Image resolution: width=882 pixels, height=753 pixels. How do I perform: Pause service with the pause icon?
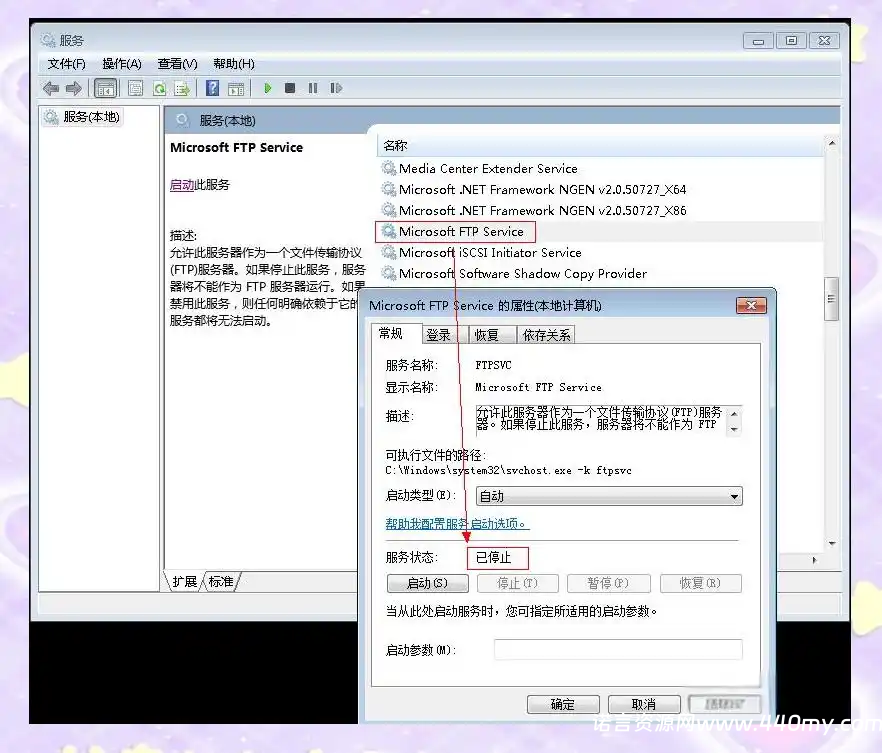point(313,88)
